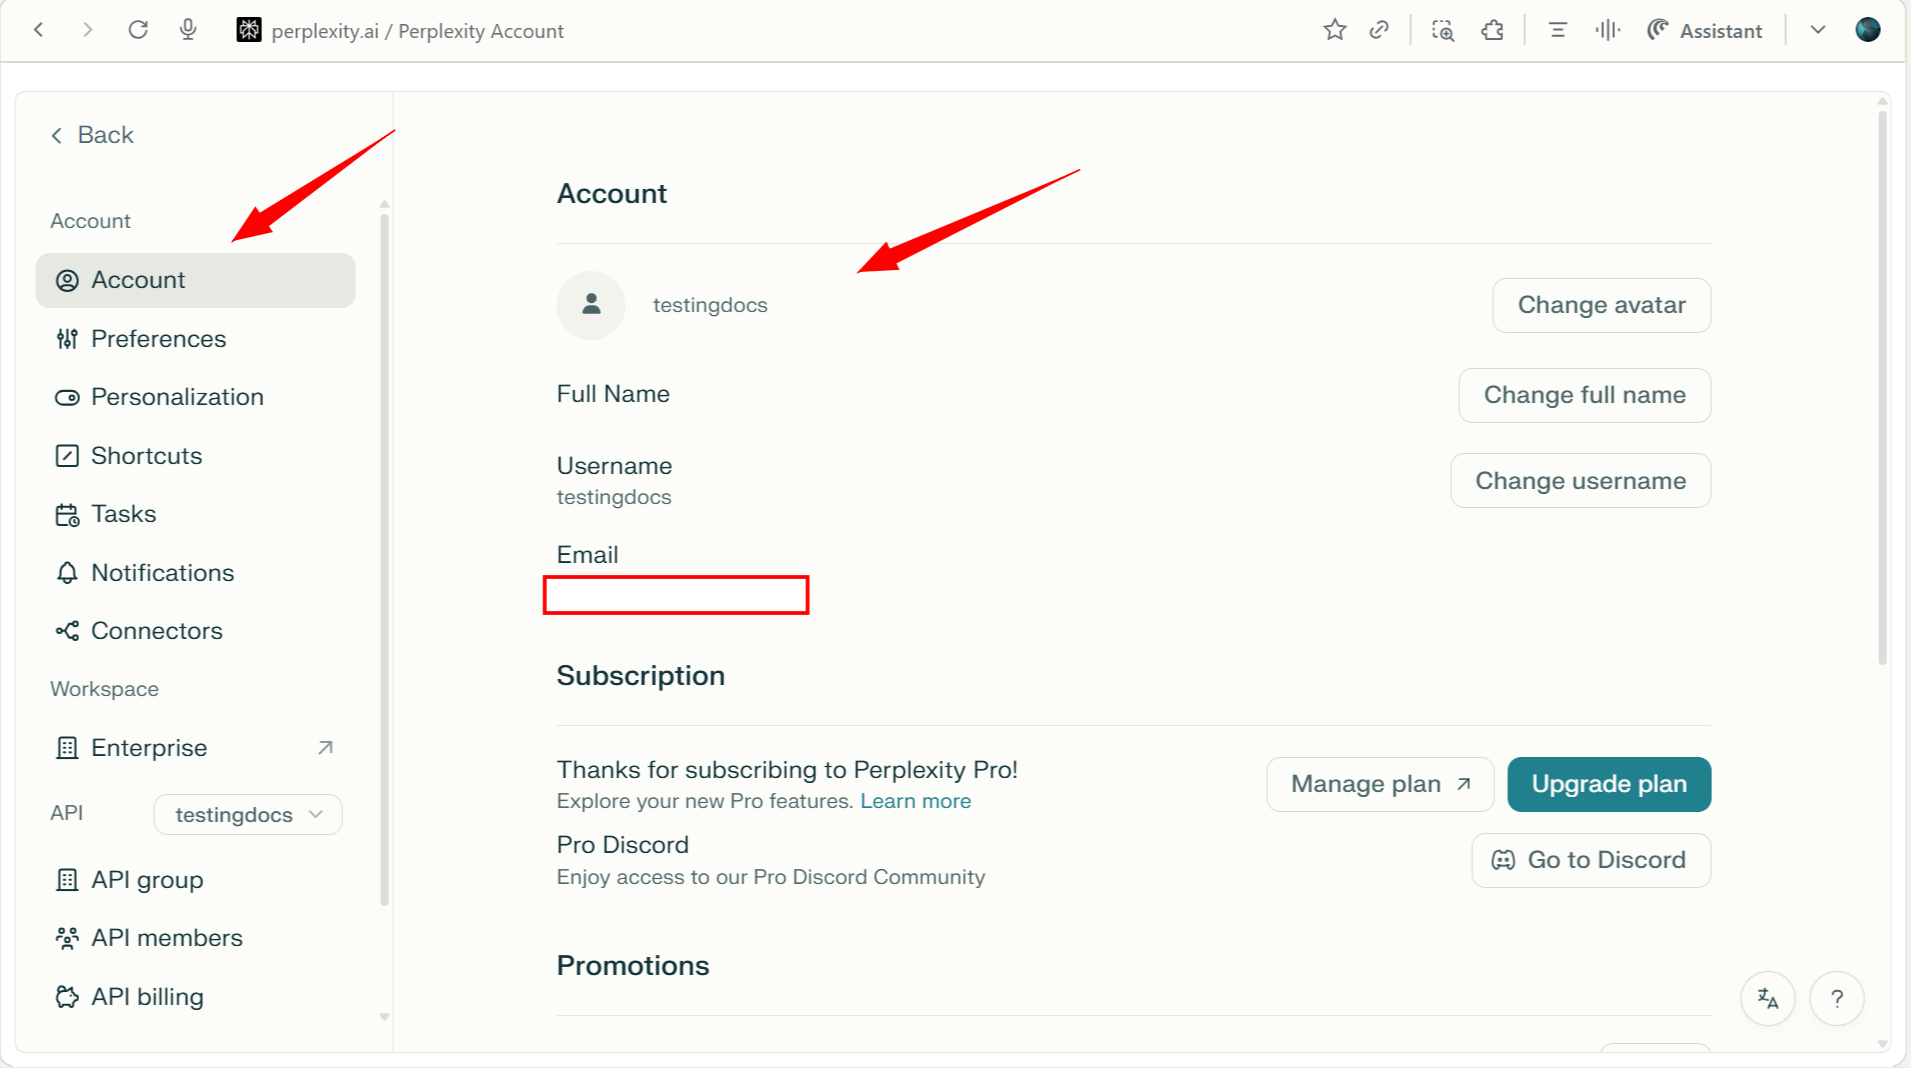Click the sidebar scrollbar down arrow
1911x1068 pixels.
point(384,1017)
